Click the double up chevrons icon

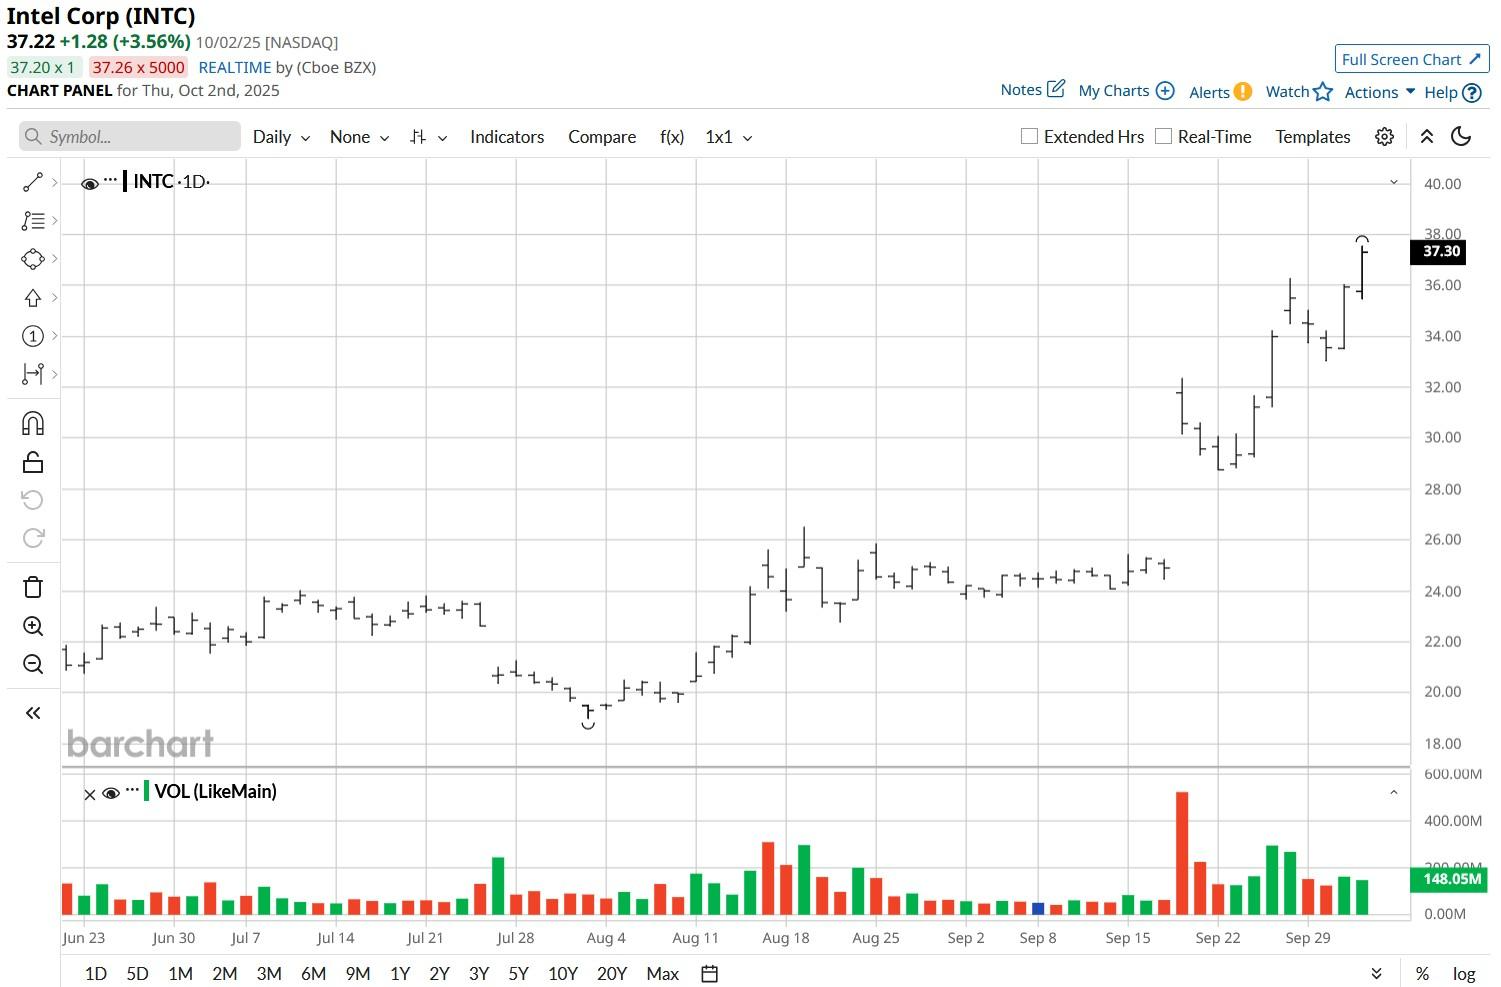1427,137
